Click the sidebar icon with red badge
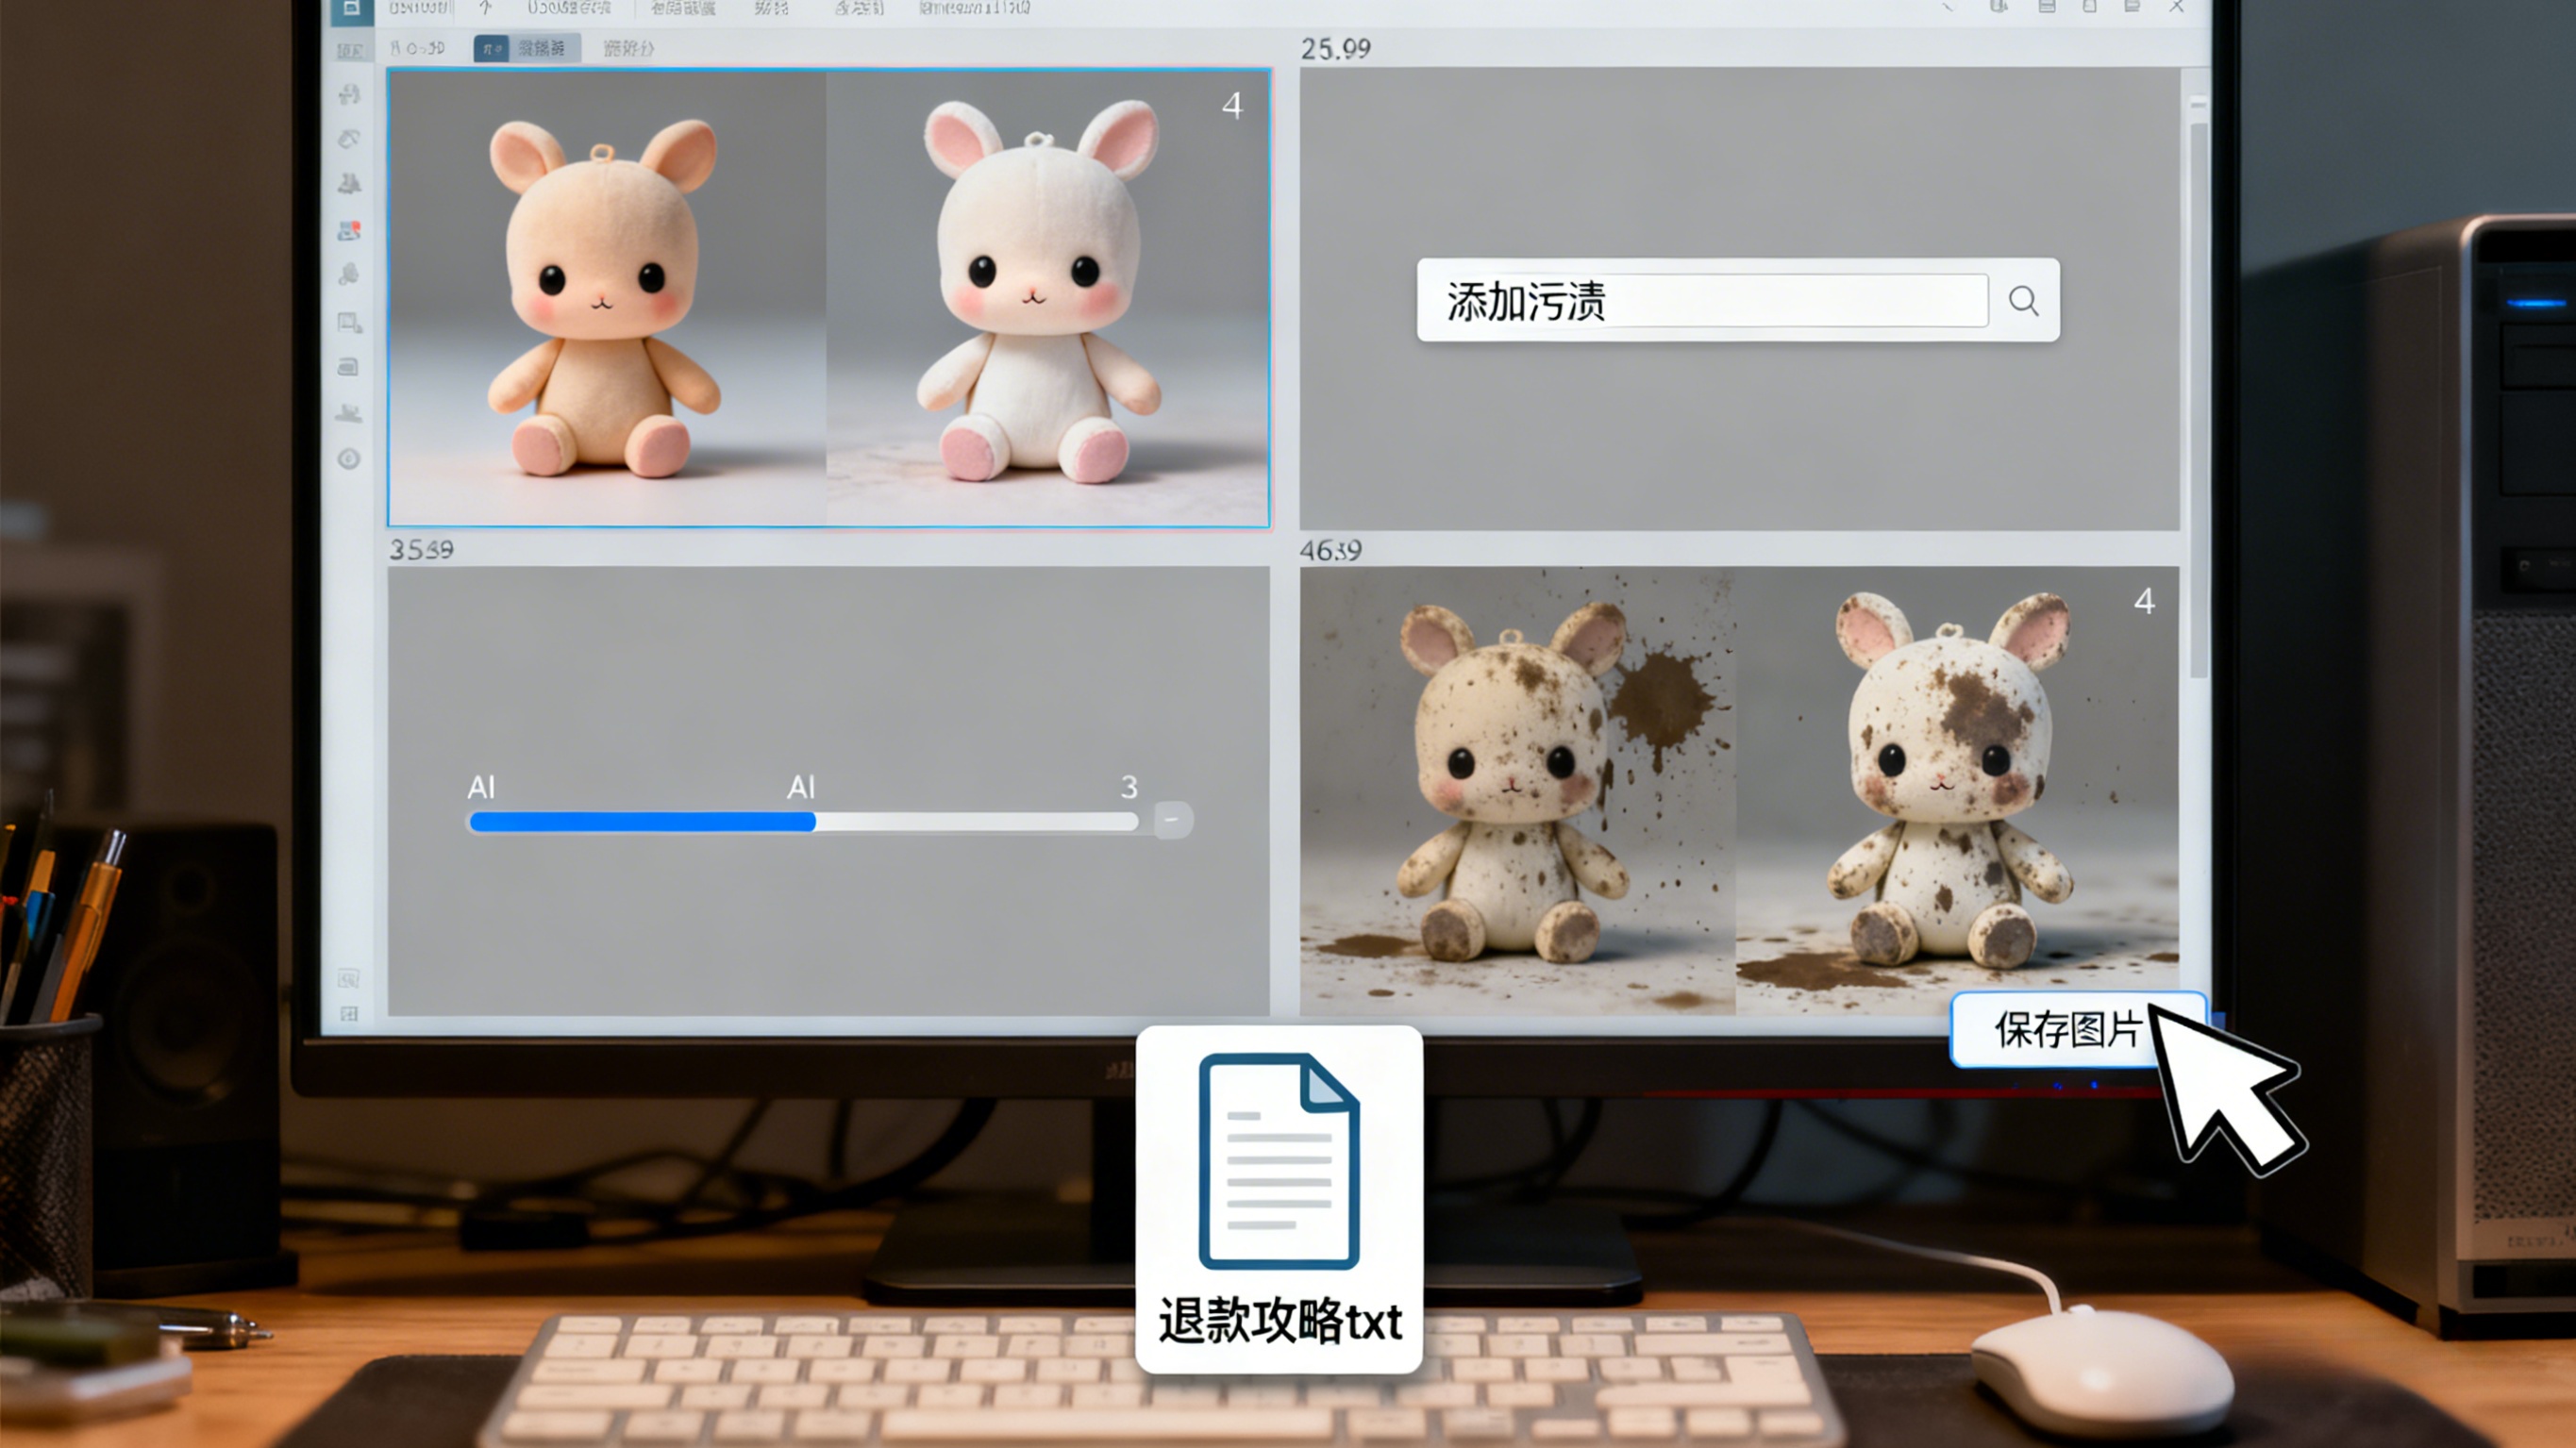2576x1448 pixels. 349,231
